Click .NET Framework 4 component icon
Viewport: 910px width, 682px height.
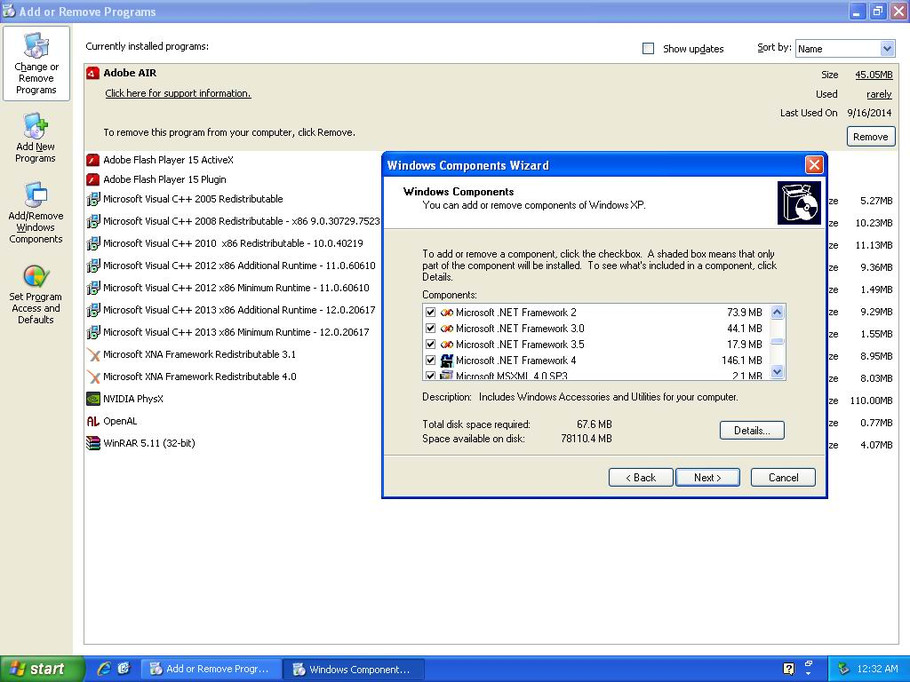coord(446,360)
